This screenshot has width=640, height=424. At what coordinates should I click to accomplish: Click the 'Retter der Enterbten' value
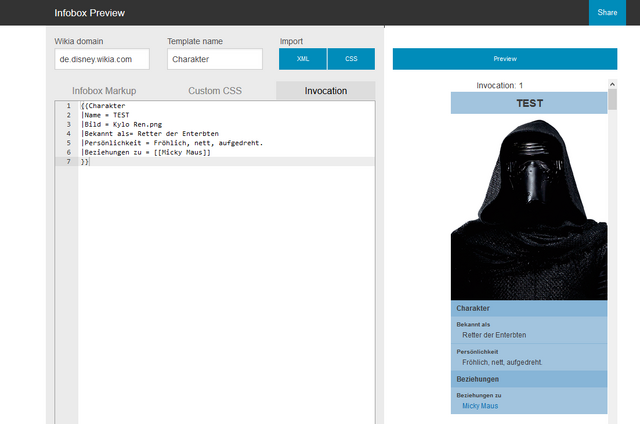(x=494, y=335)
